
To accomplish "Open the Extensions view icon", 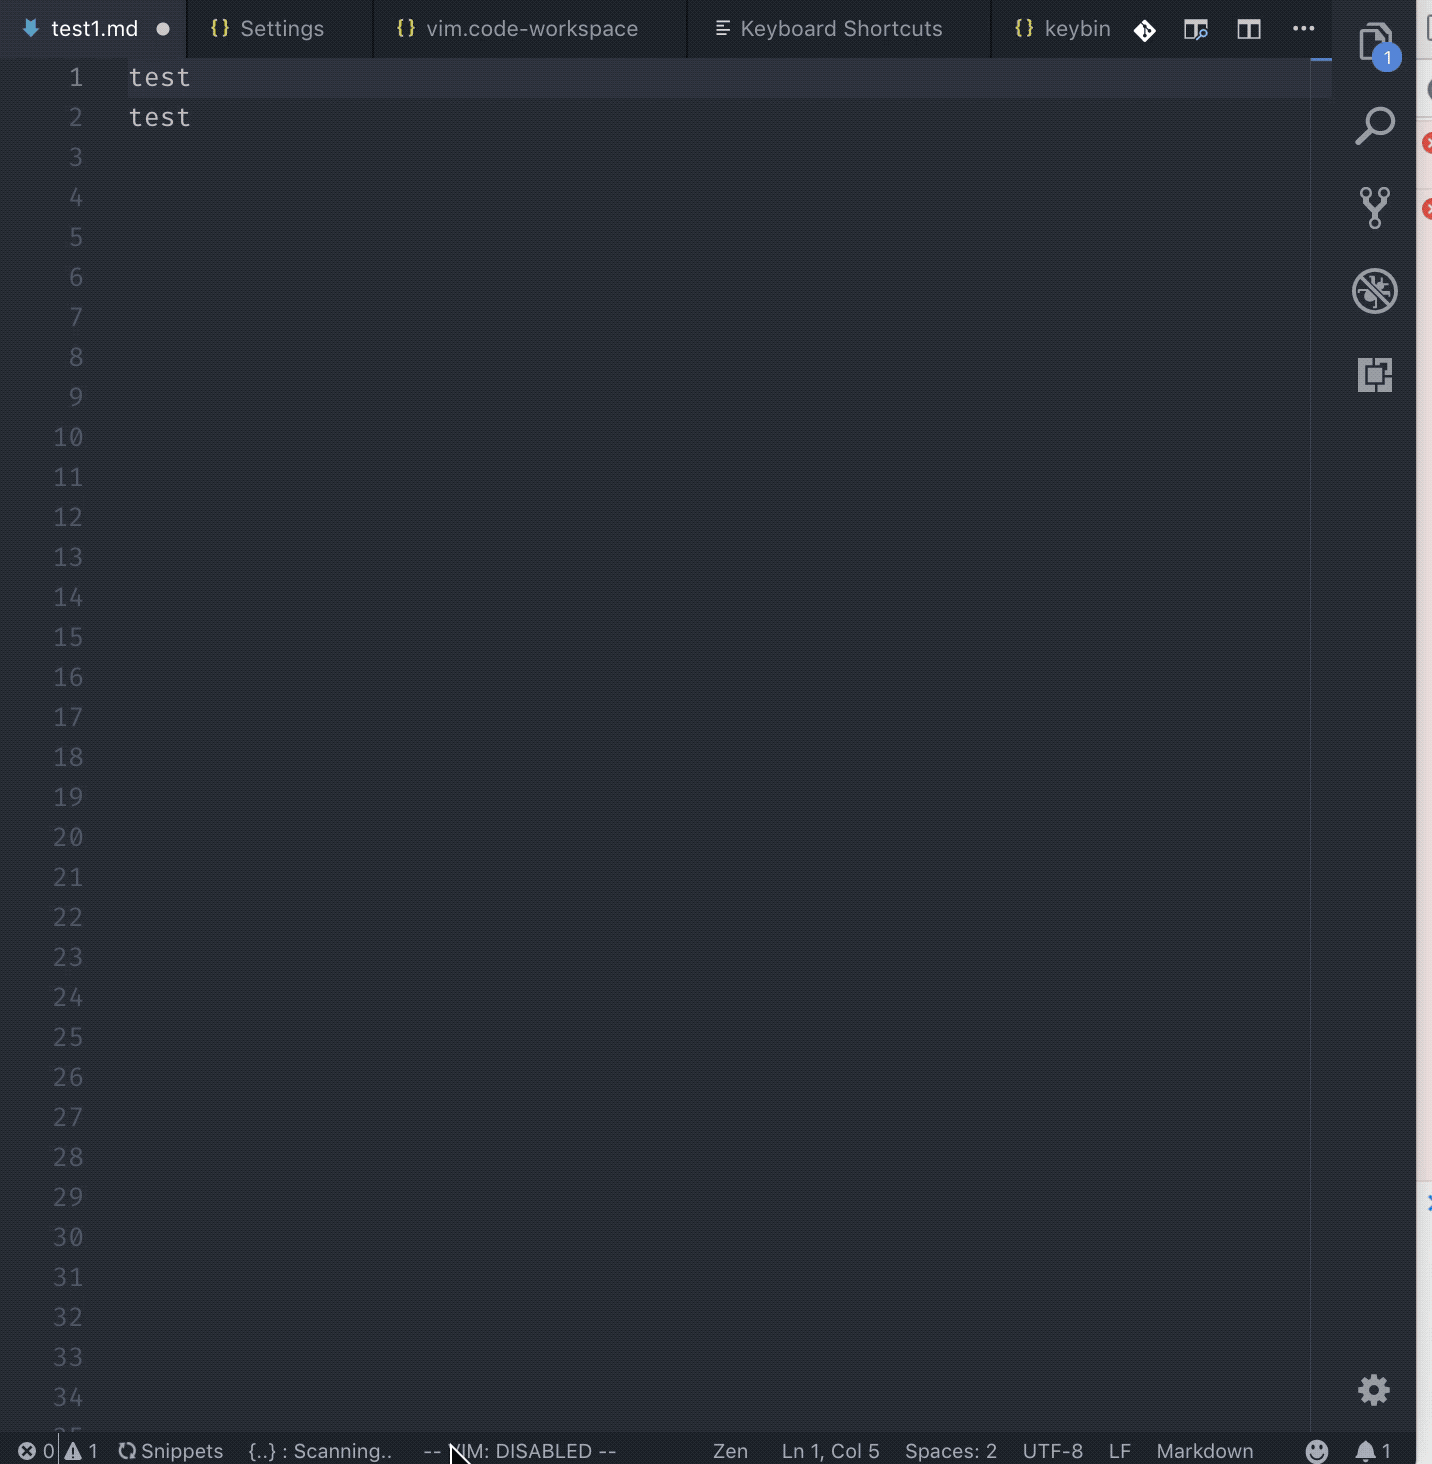I will (x=1375, y=375).
